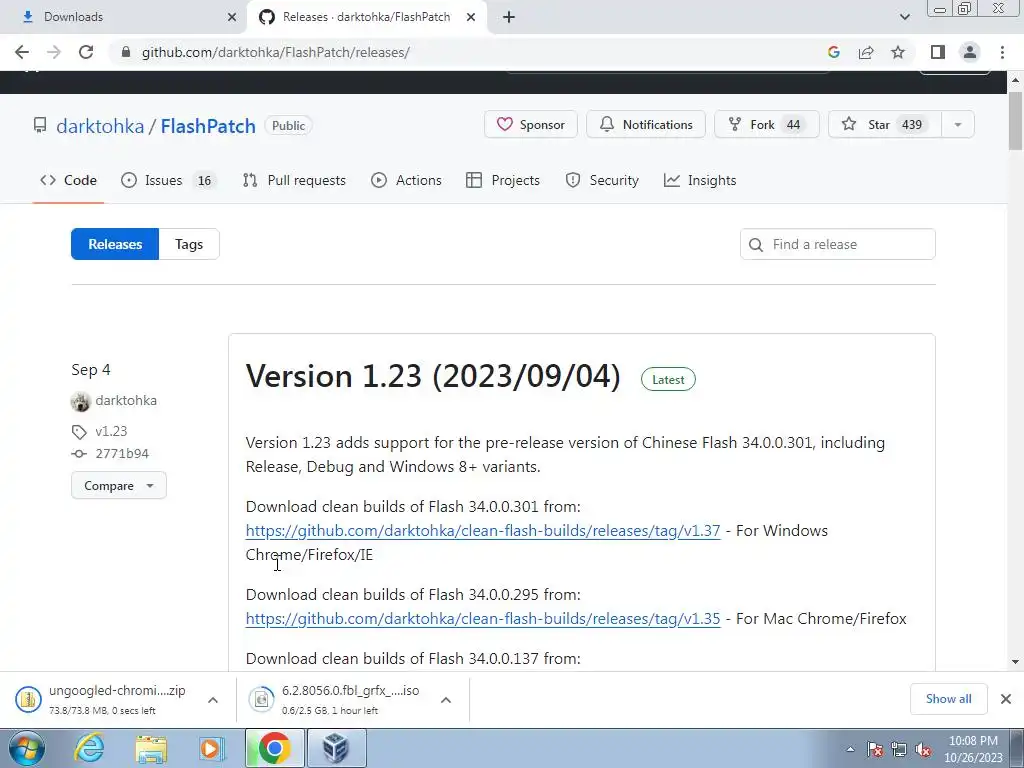
Task: Open Version 1.23 (2023/09/04) release title
Action: 433,376
